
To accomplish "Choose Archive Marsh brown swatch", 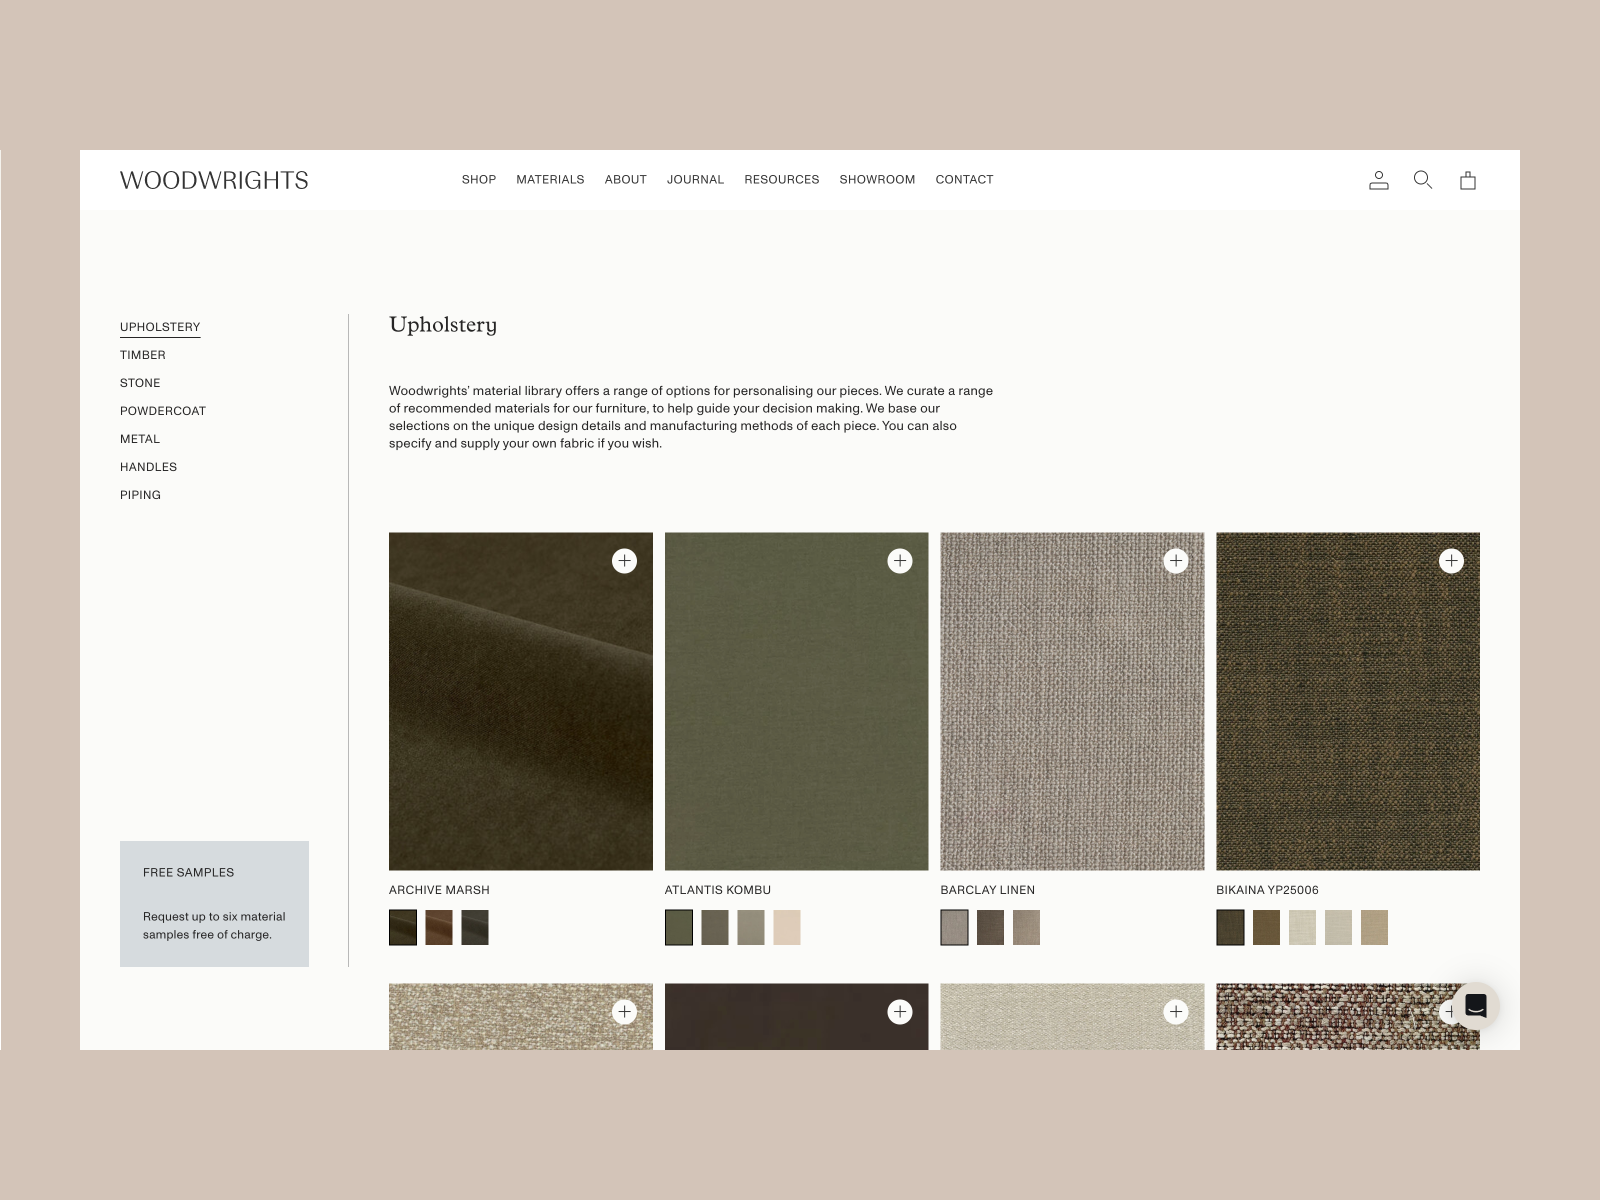I will click(439, 927).
